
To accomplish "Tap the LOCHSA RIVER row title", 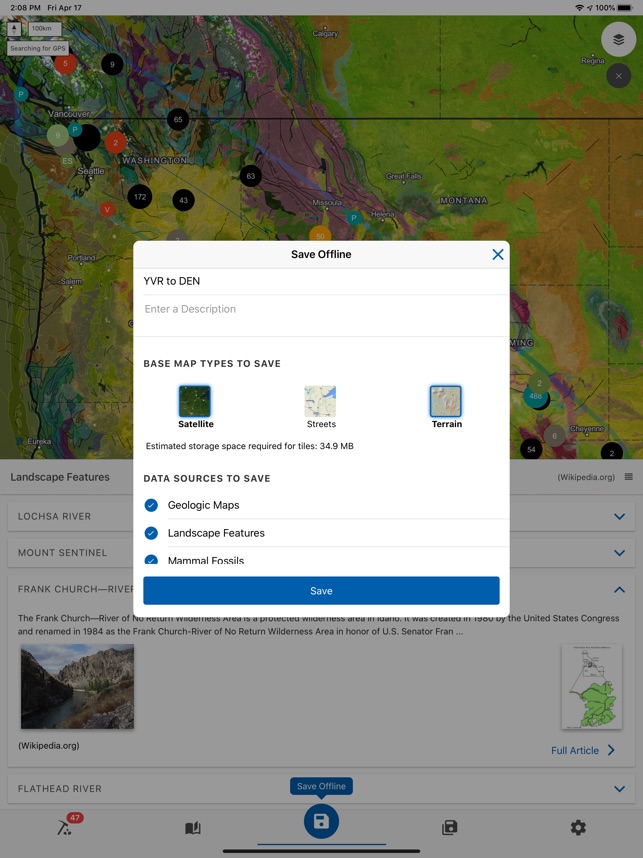I will click(x=54, y=517).
